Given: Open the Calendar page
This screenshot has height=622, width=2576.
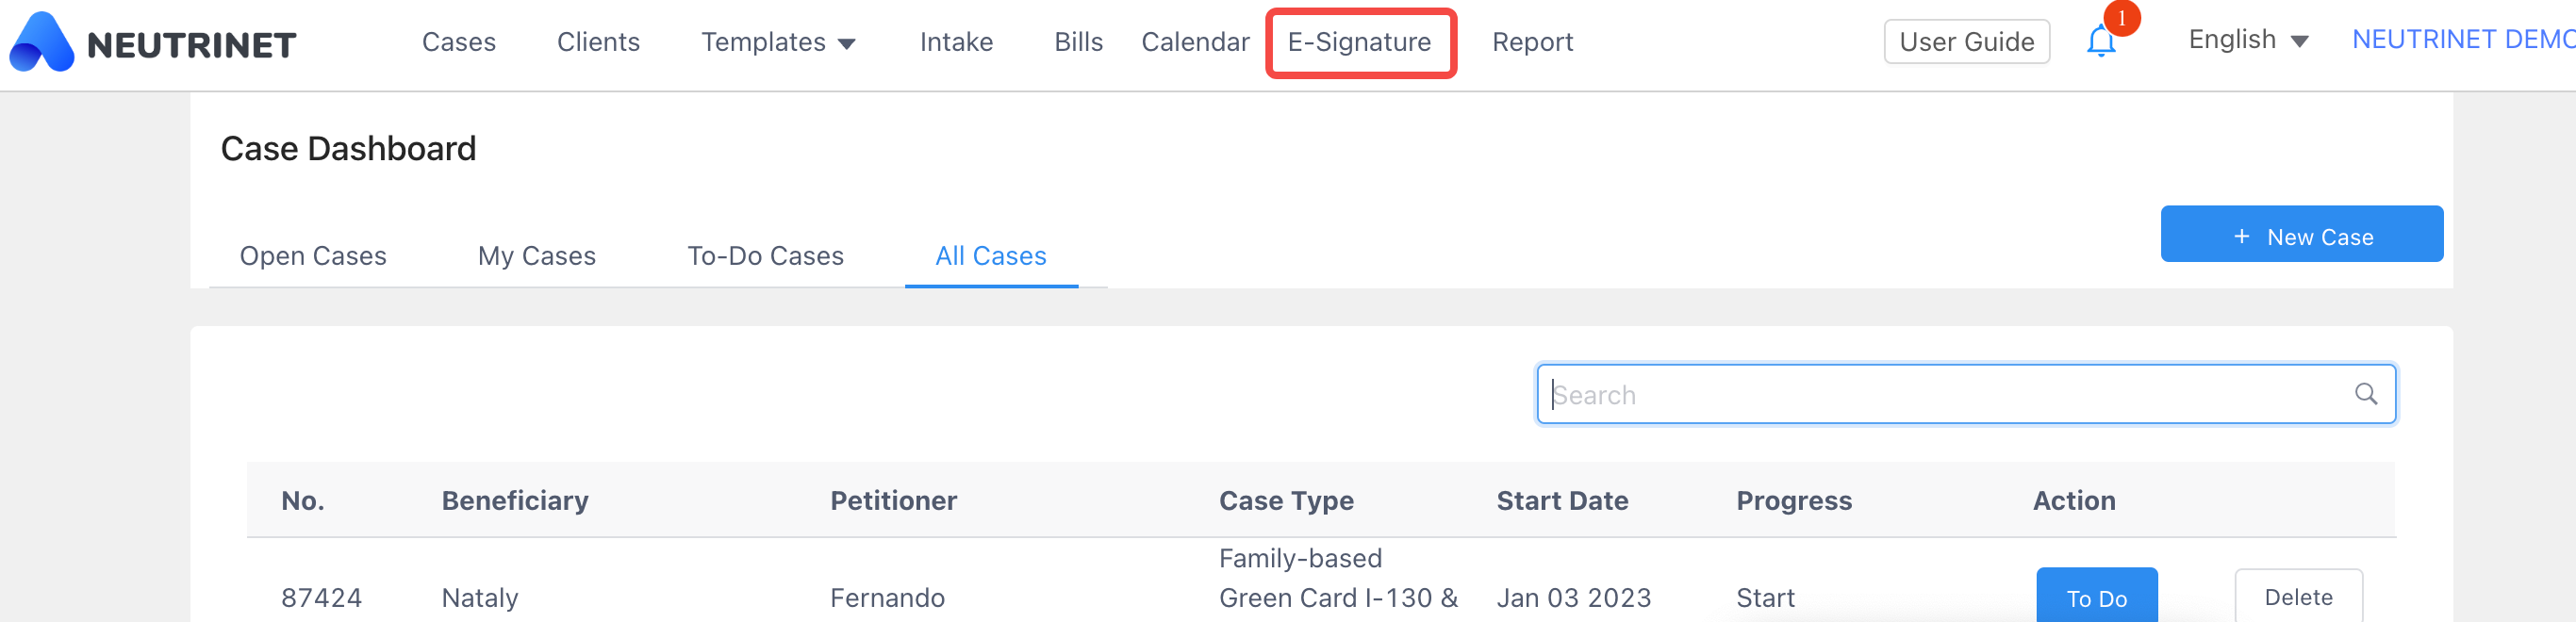Looking at the screenshot, I should coord(1194,42).
